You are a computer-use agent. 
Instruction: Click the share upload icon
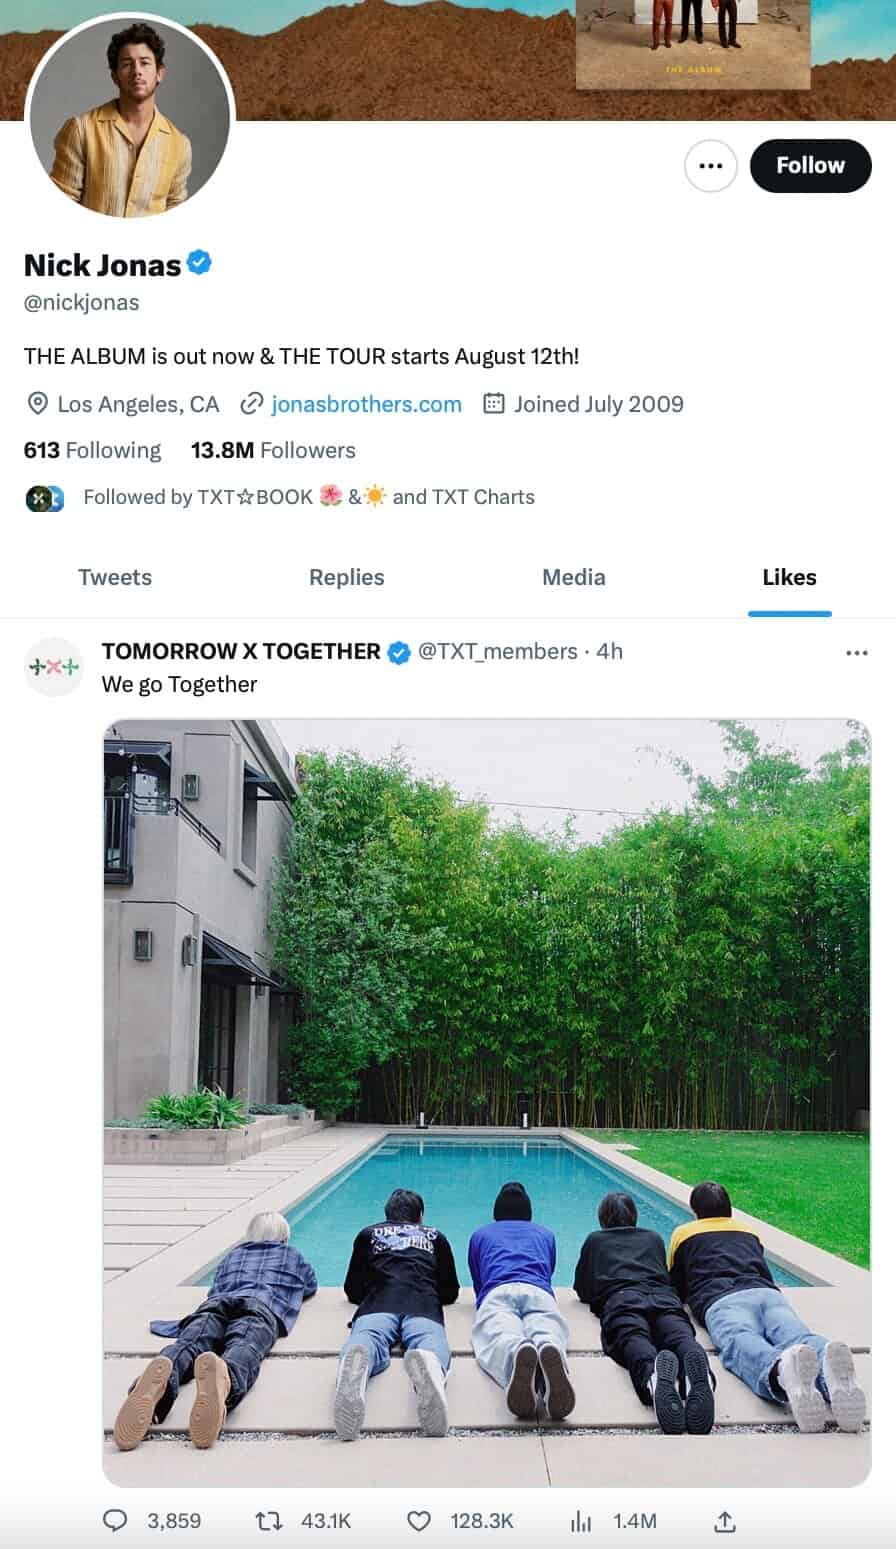(725, 1521)
